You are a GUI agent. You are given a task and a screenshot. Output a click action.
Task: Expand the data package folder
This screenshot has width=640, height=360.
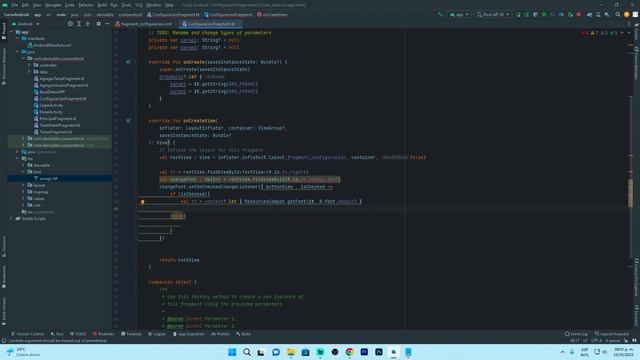(29, 72)
